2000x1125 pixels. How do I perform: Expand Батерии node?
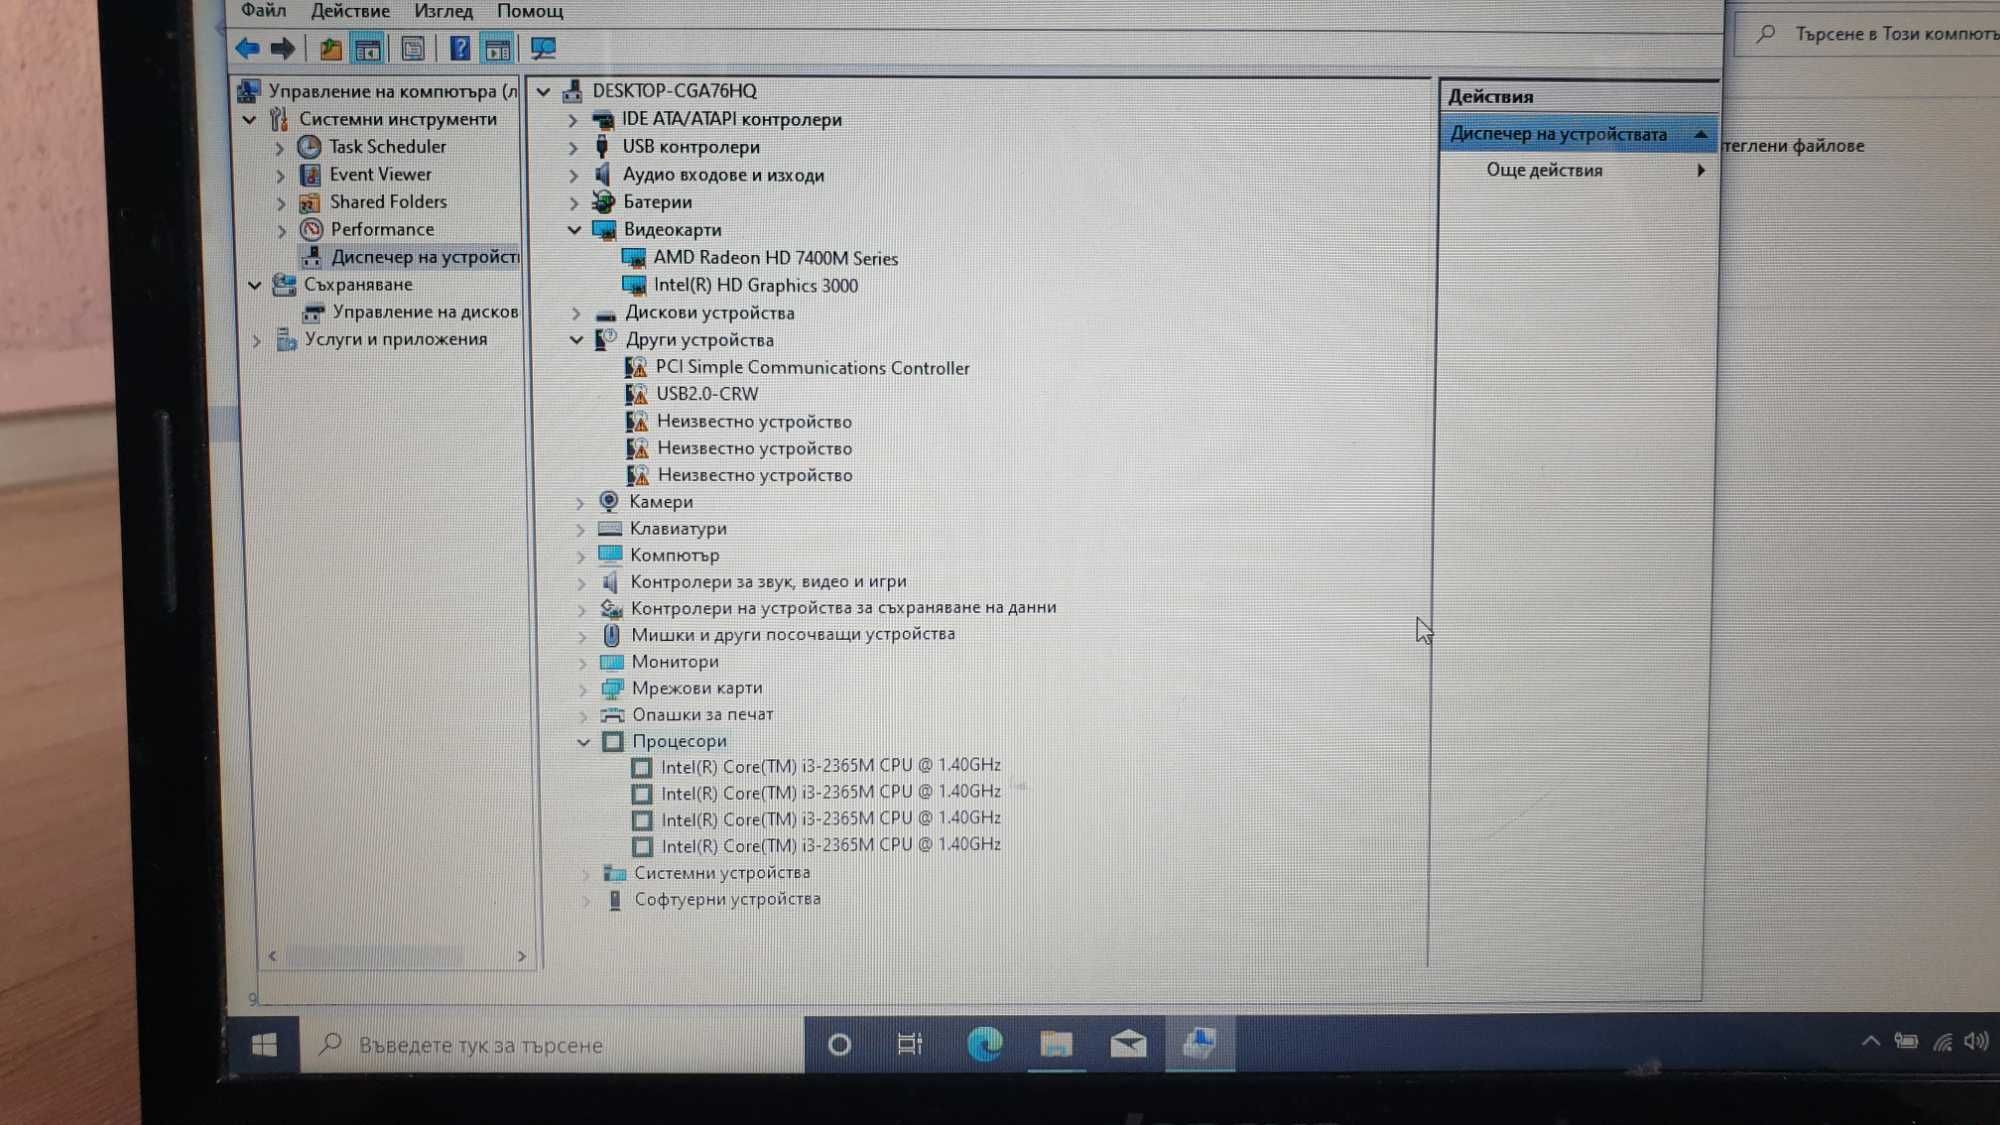coord(573,202)
